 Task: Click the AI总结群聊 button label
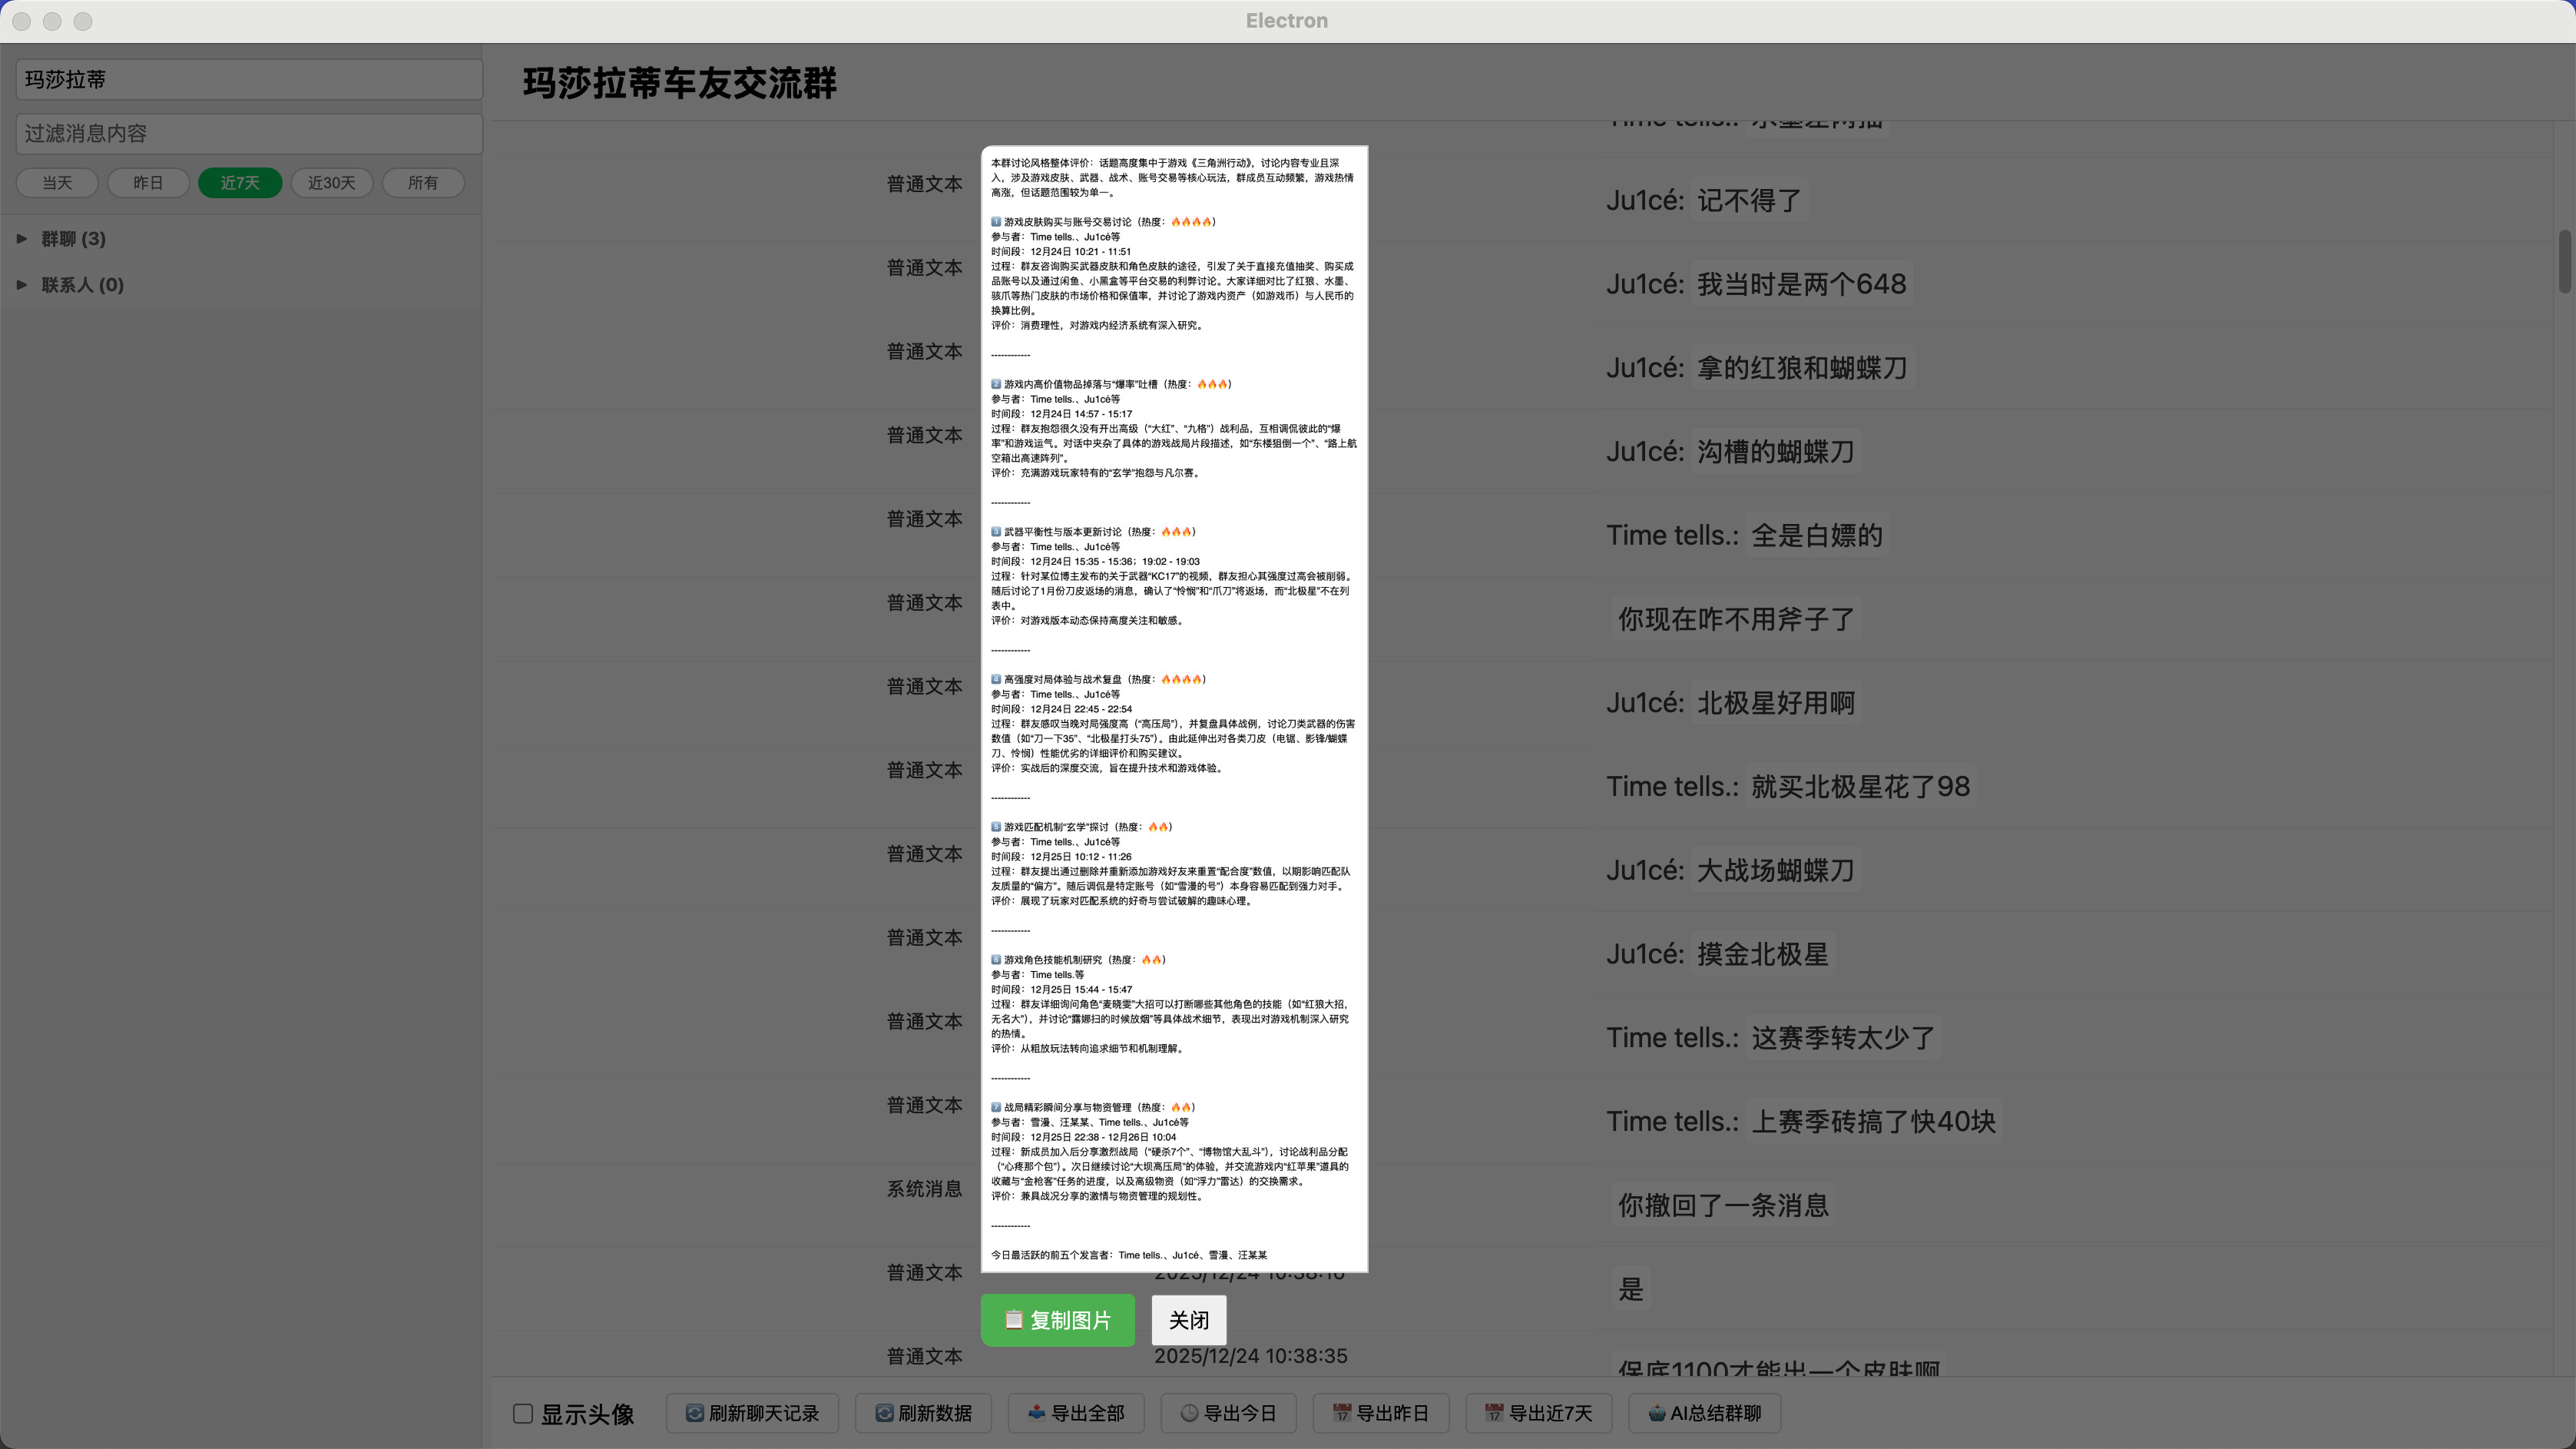[1716, 1413]
